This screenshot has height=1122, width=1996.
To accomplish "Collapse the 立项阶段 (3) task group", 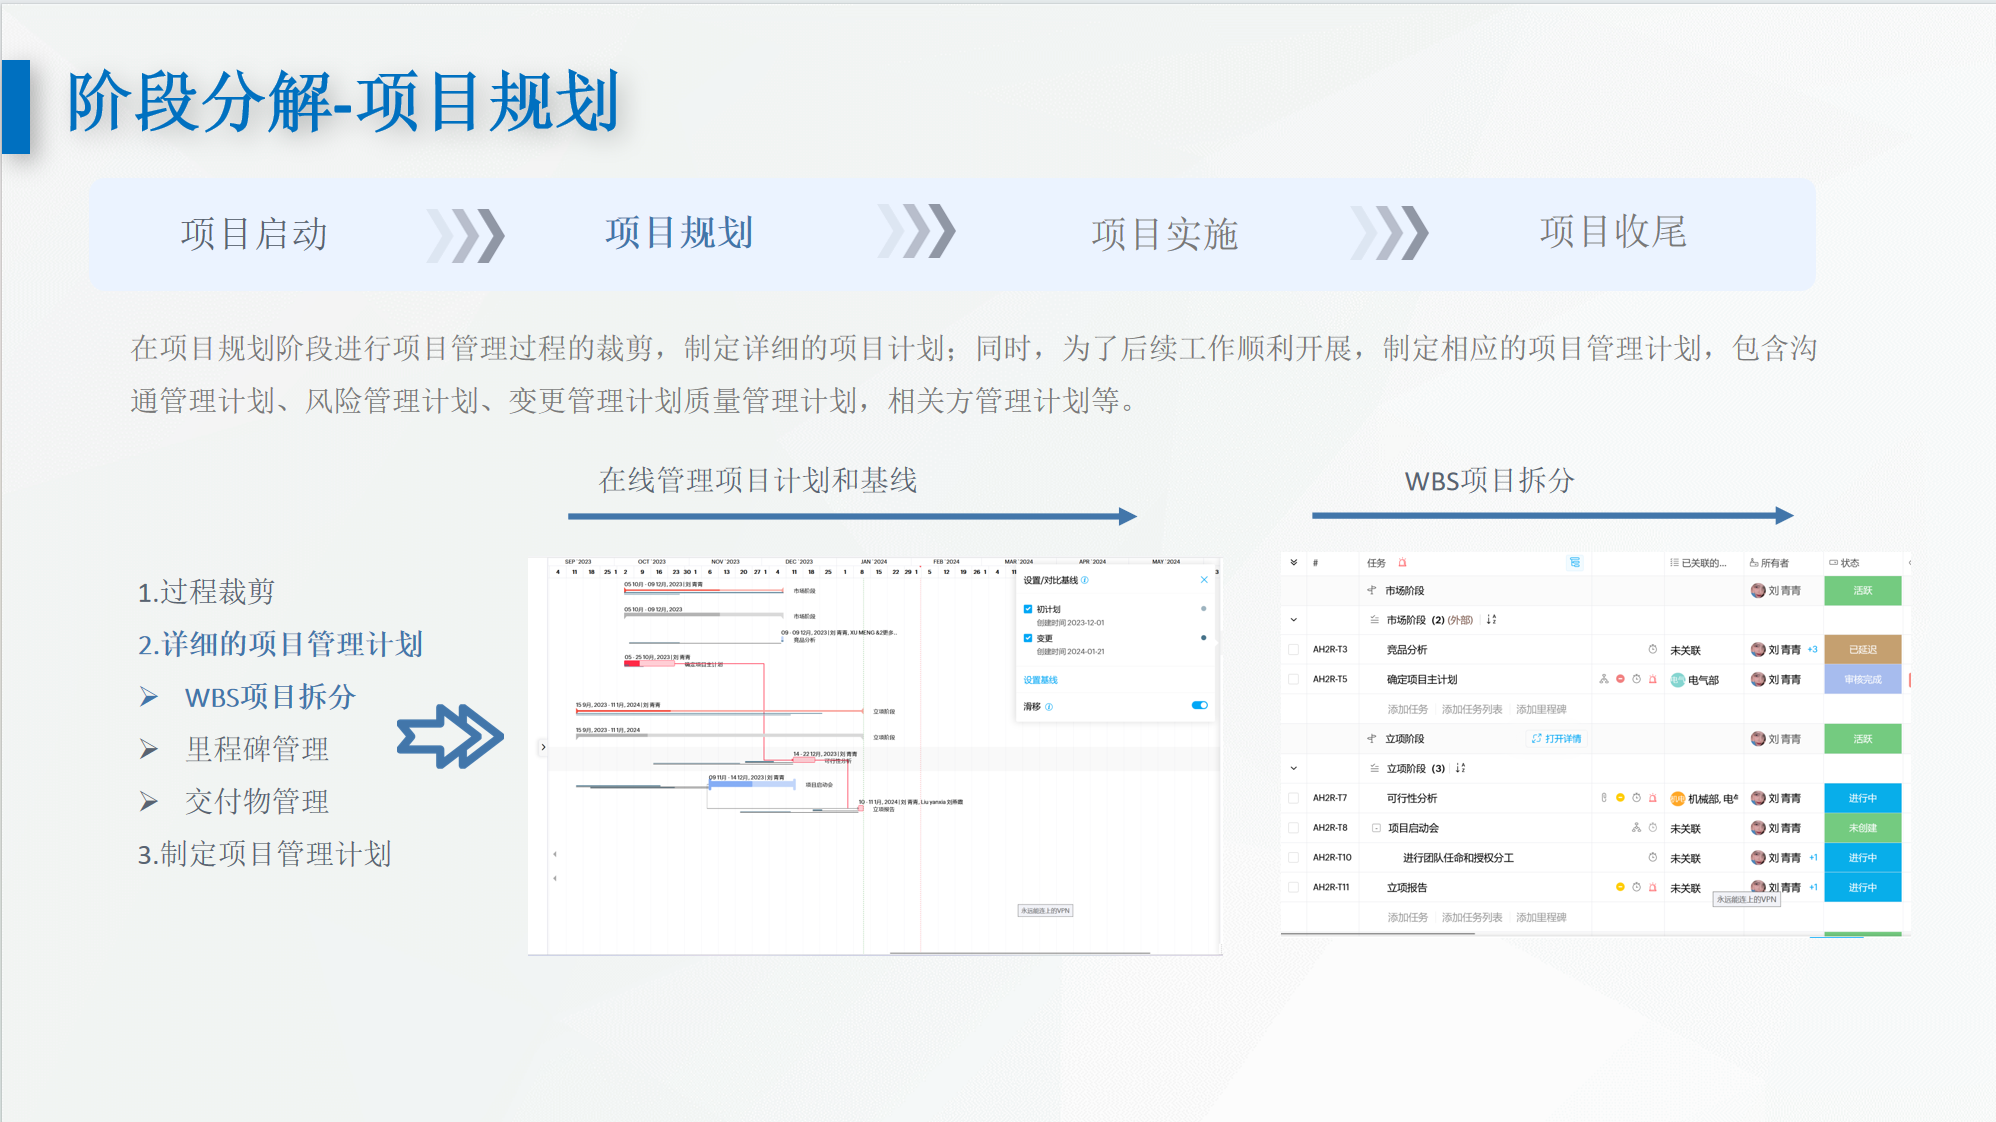I will 1294,768.
